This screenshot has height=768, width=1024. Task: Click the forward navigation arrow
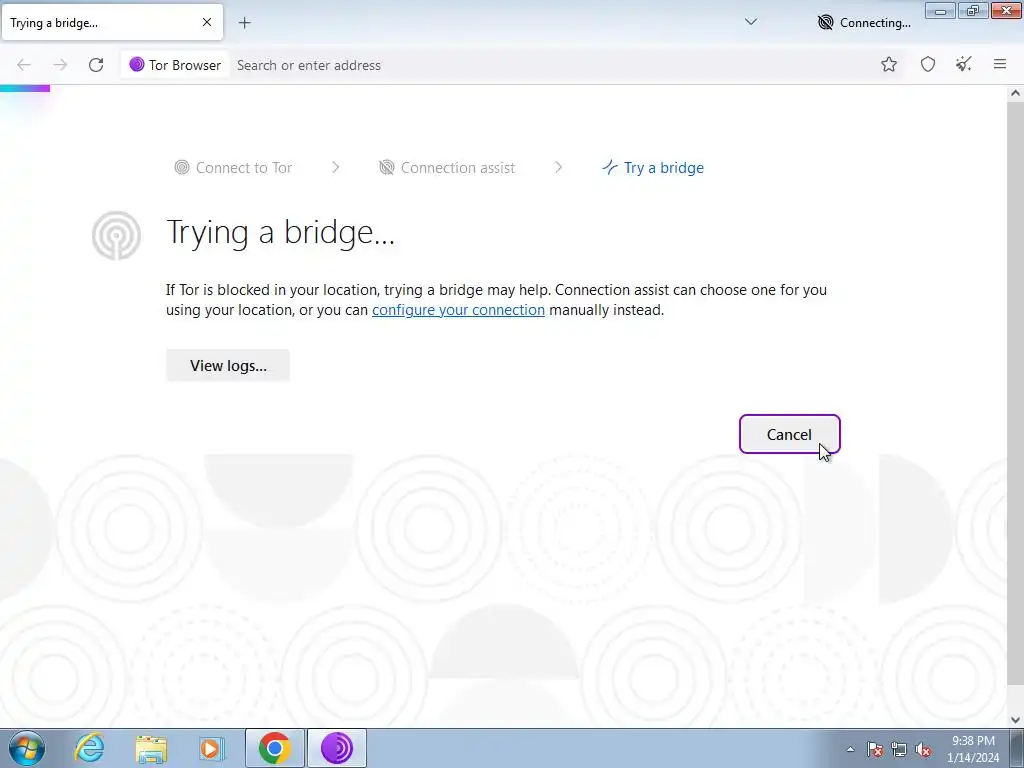tap(60, 65)
